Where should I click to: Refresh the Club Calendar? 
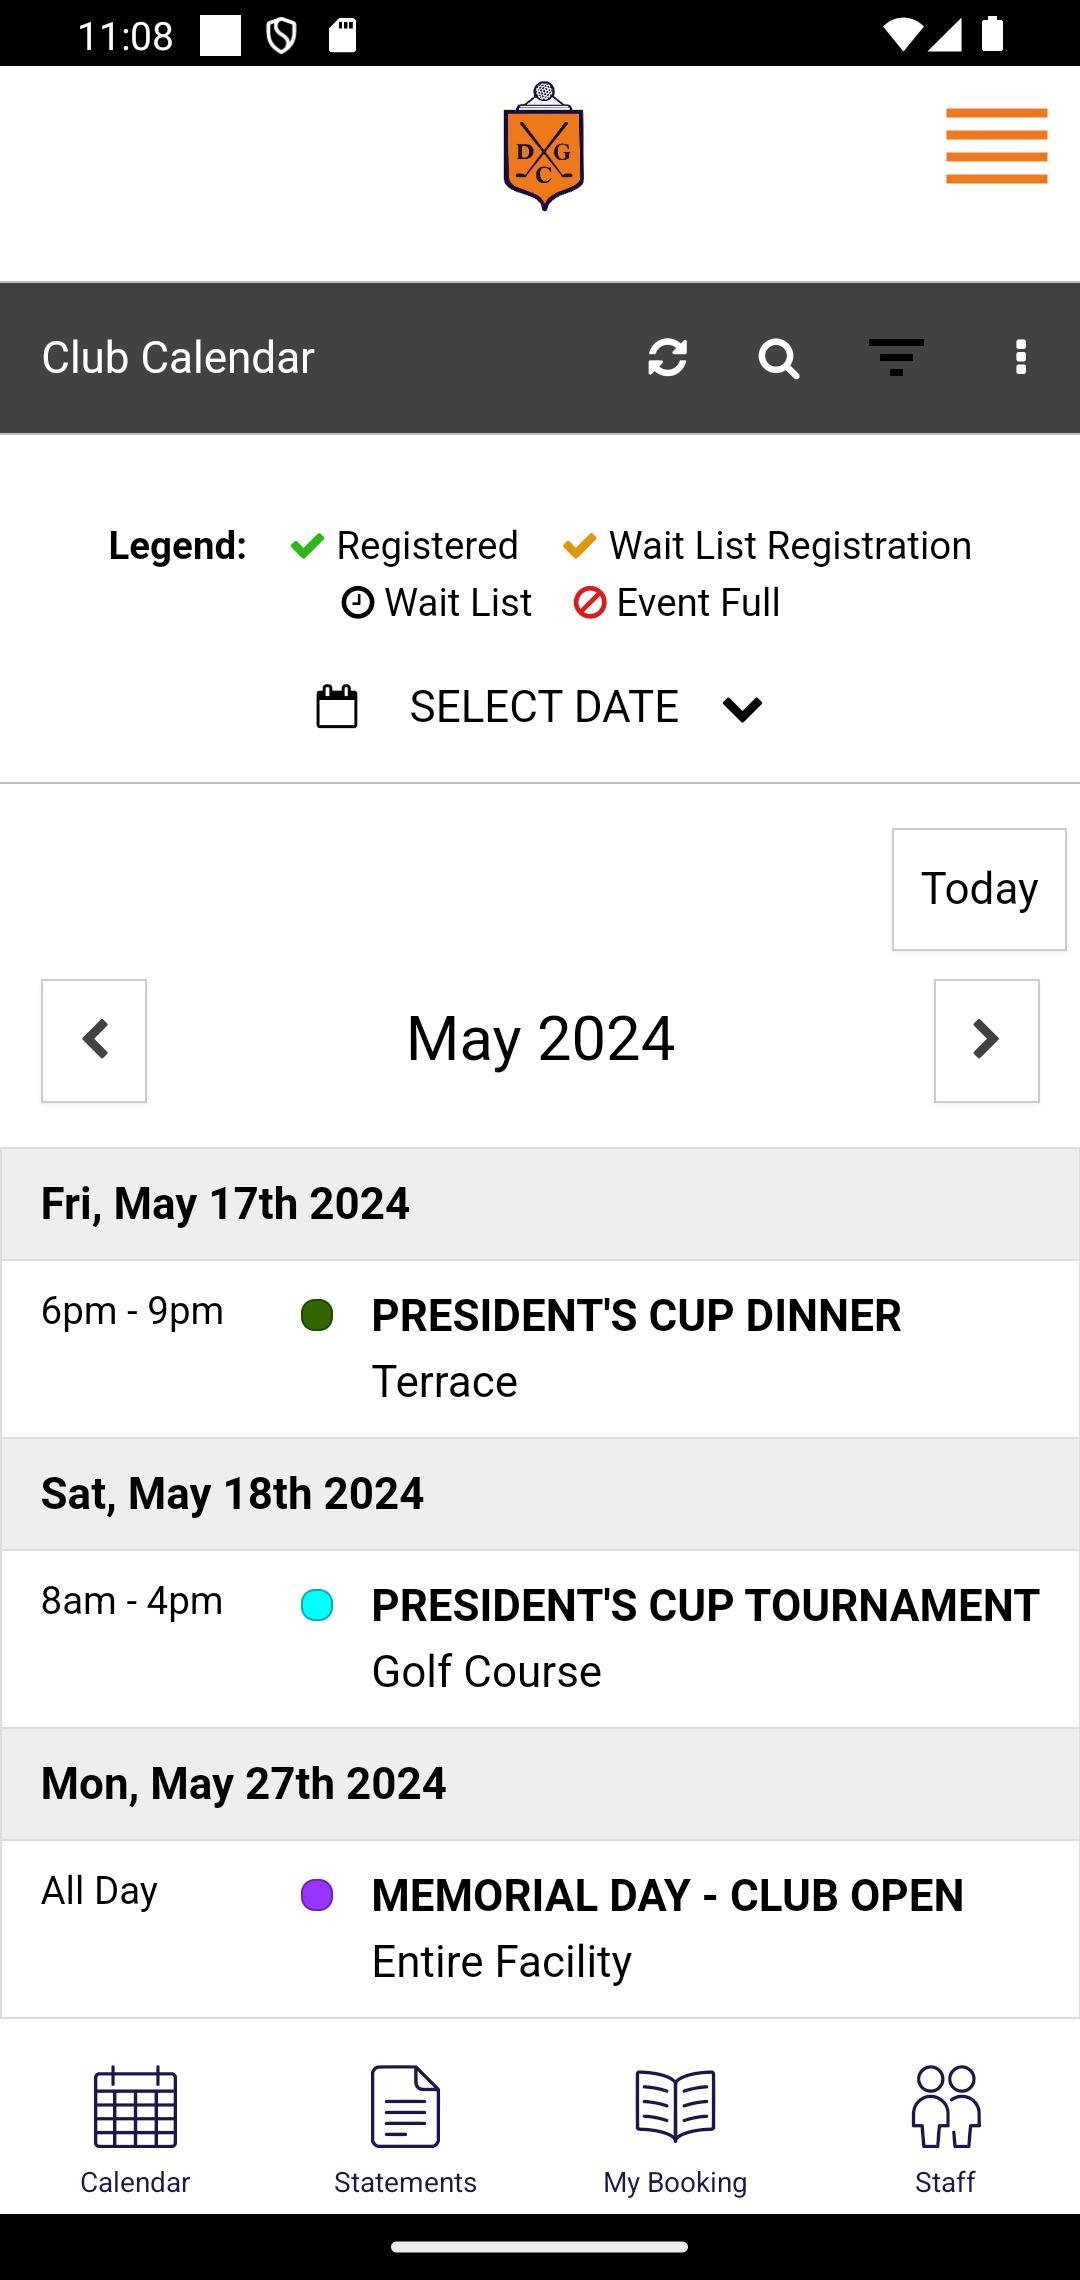(x=667, y=357)
